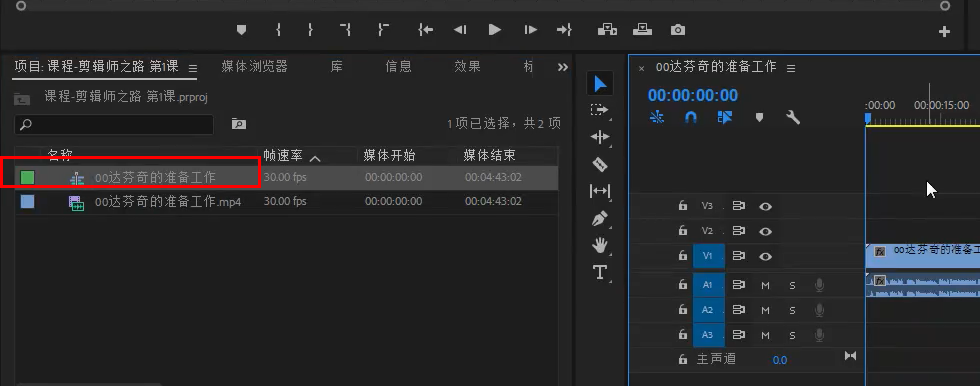Mark In point bracket button
Image resolution: width=980 pixels, height=386 pixels.
(x=278, y=29)
